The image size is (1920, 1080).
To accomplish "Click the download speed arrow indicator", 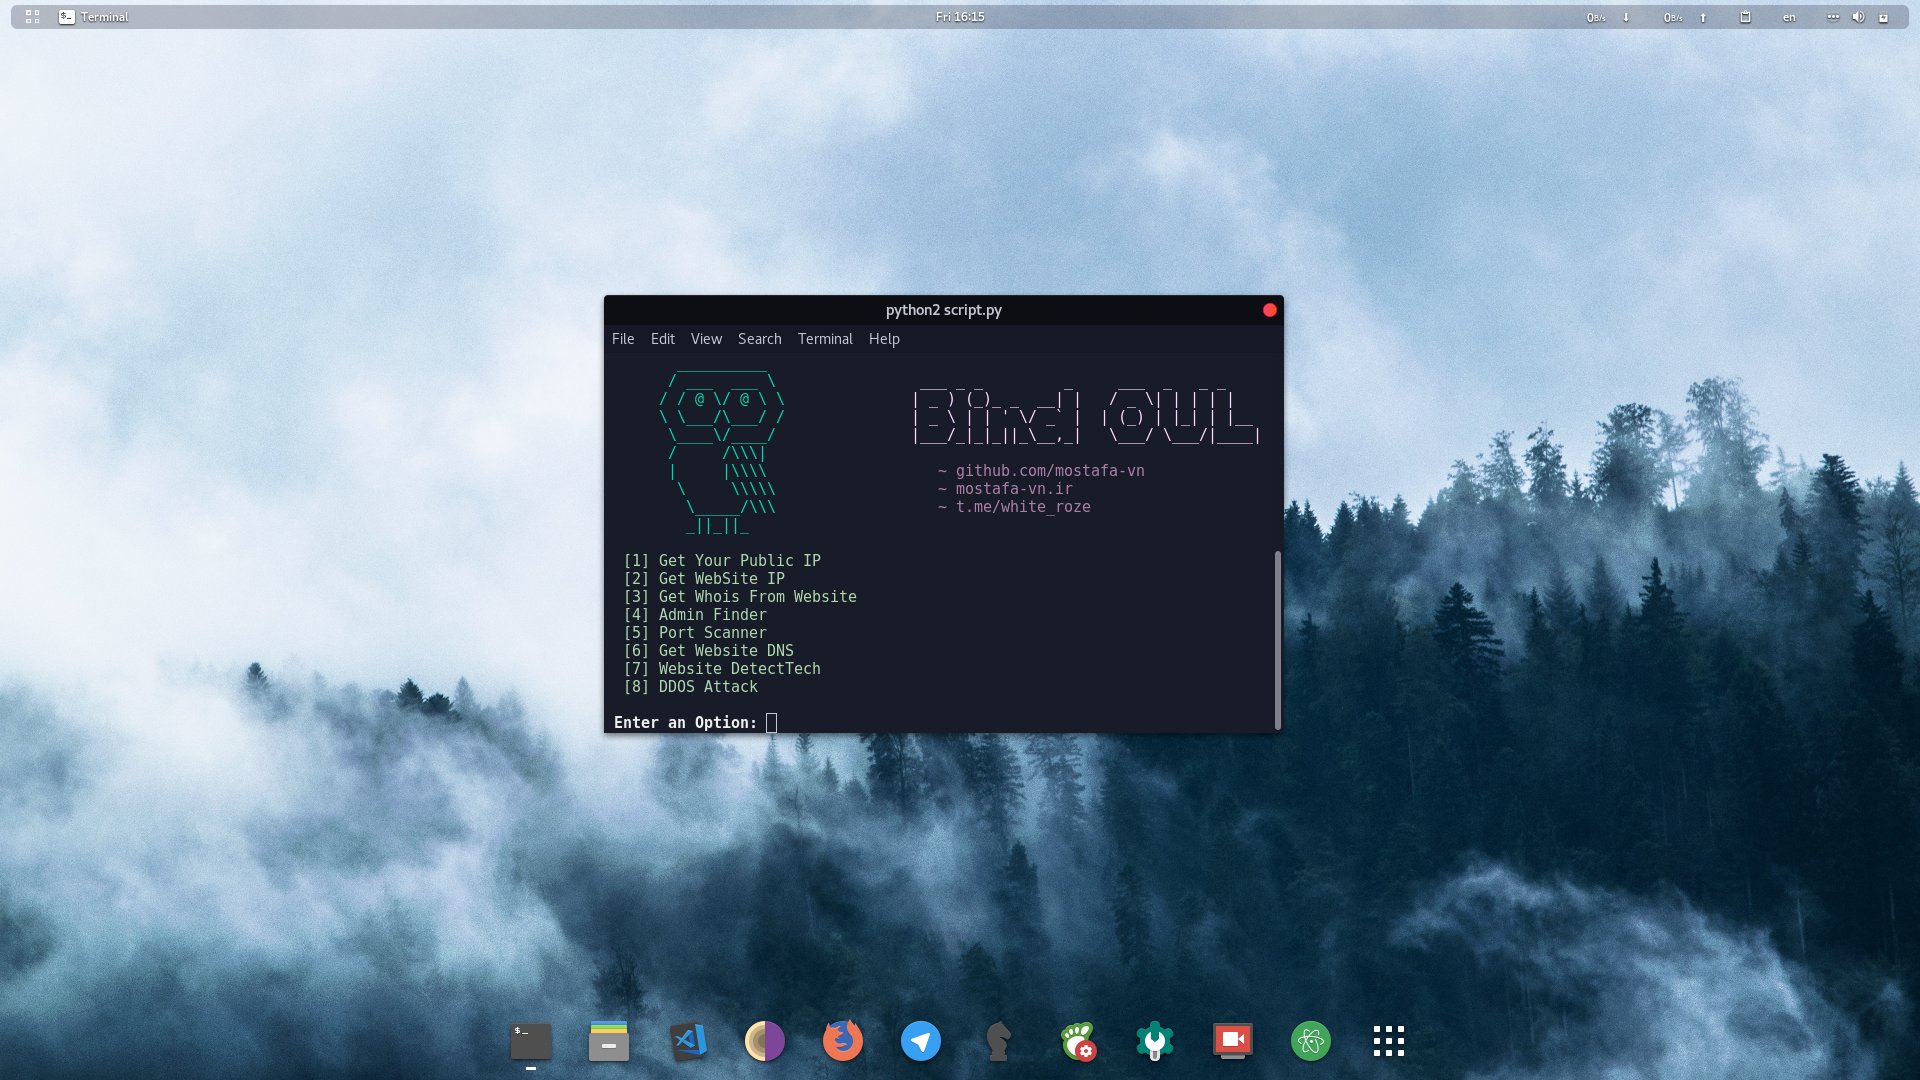I will (x=1626, y=17).
